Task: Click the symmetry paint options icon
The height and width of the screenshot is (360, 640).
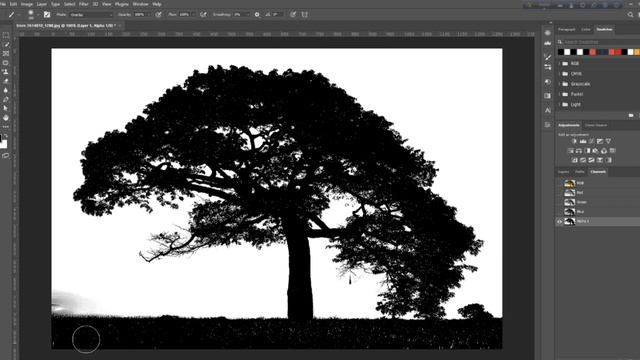Action: coord(304,14)
